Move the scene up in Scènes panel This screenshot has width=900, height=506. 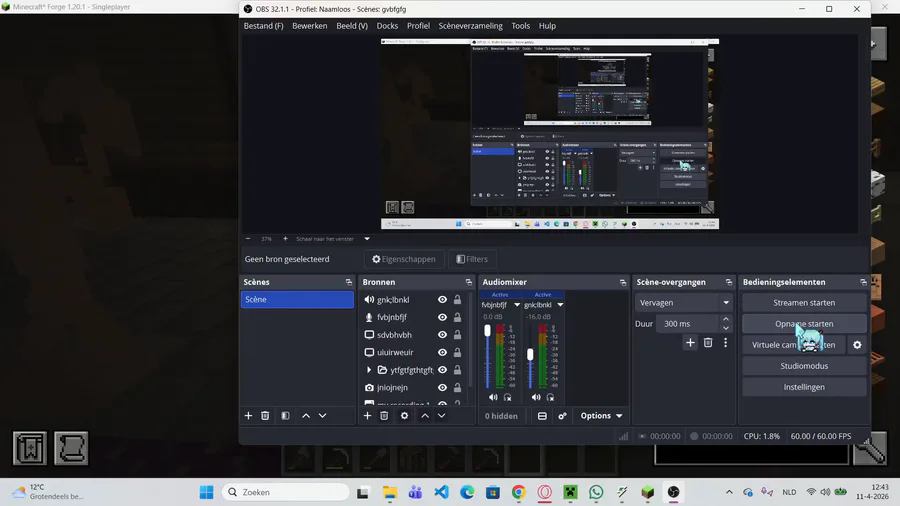point(306,415)
